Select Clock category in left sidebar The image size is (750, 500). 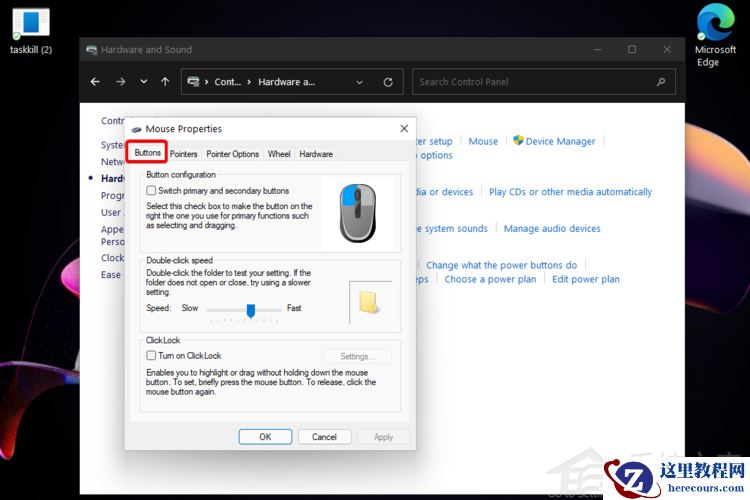coord(112,258)
